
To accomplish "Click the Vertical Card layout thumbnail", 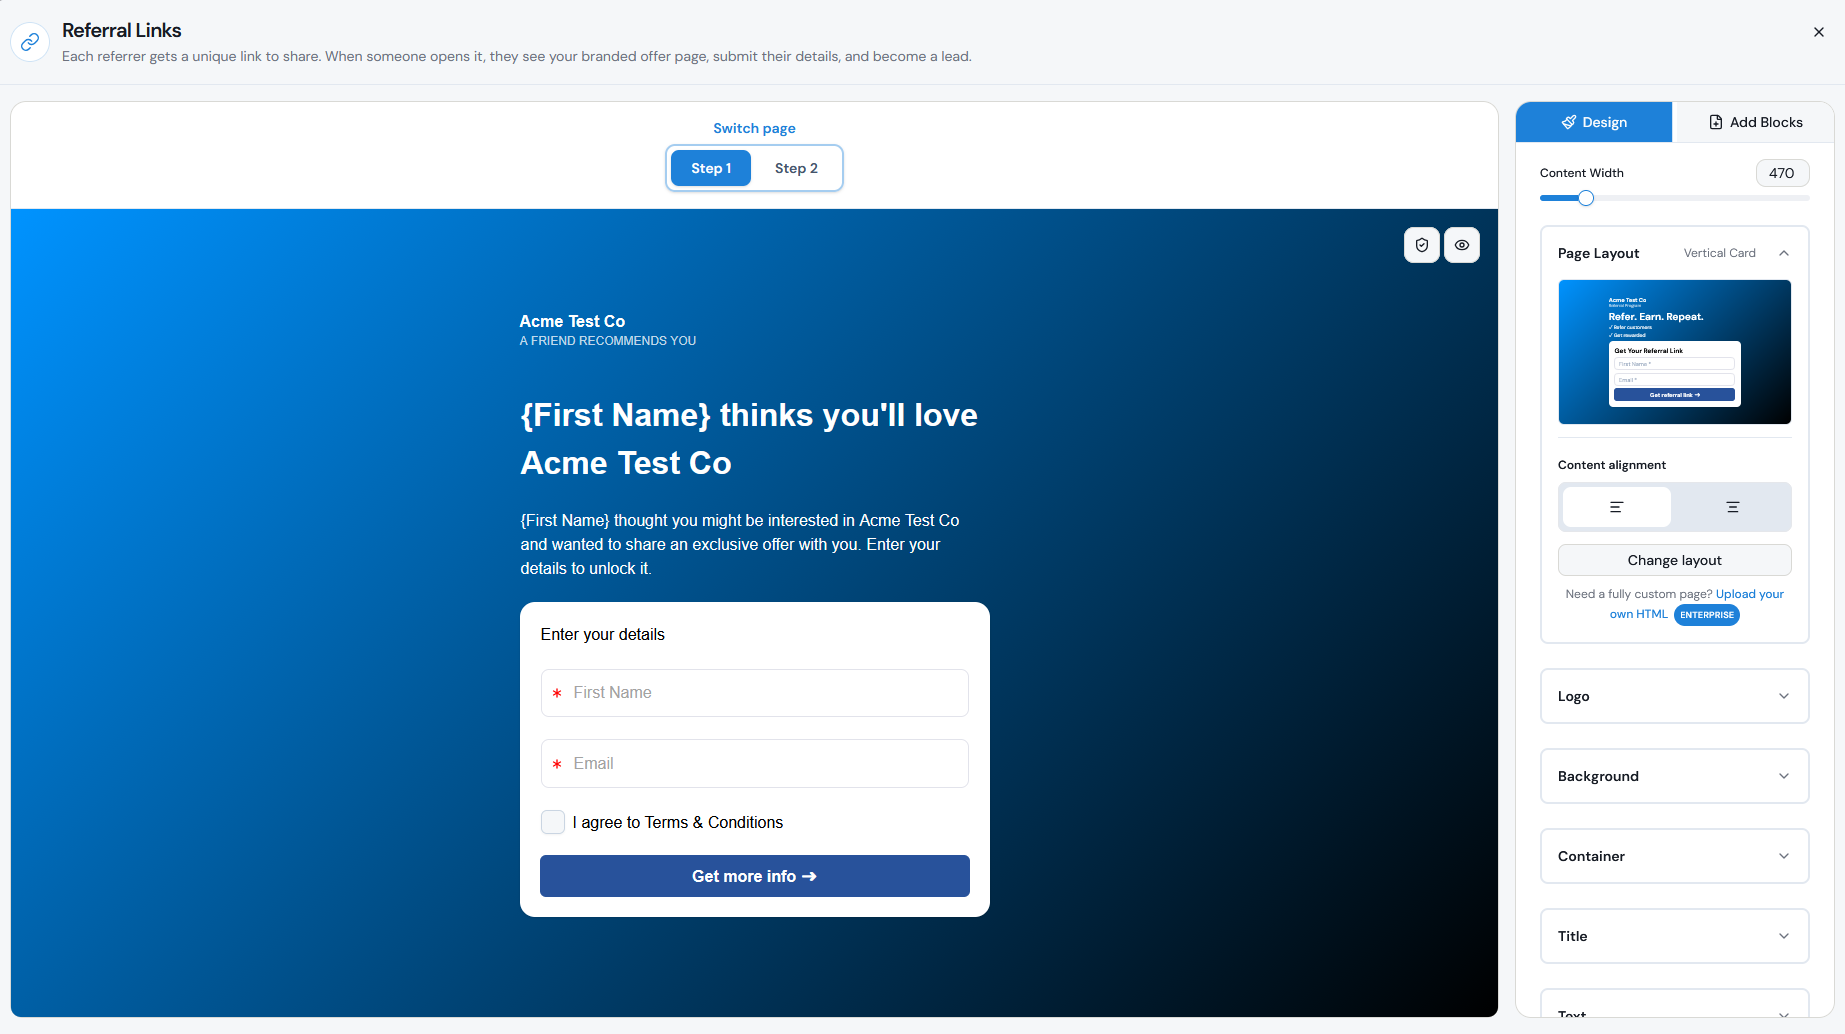I will 1674,352.
